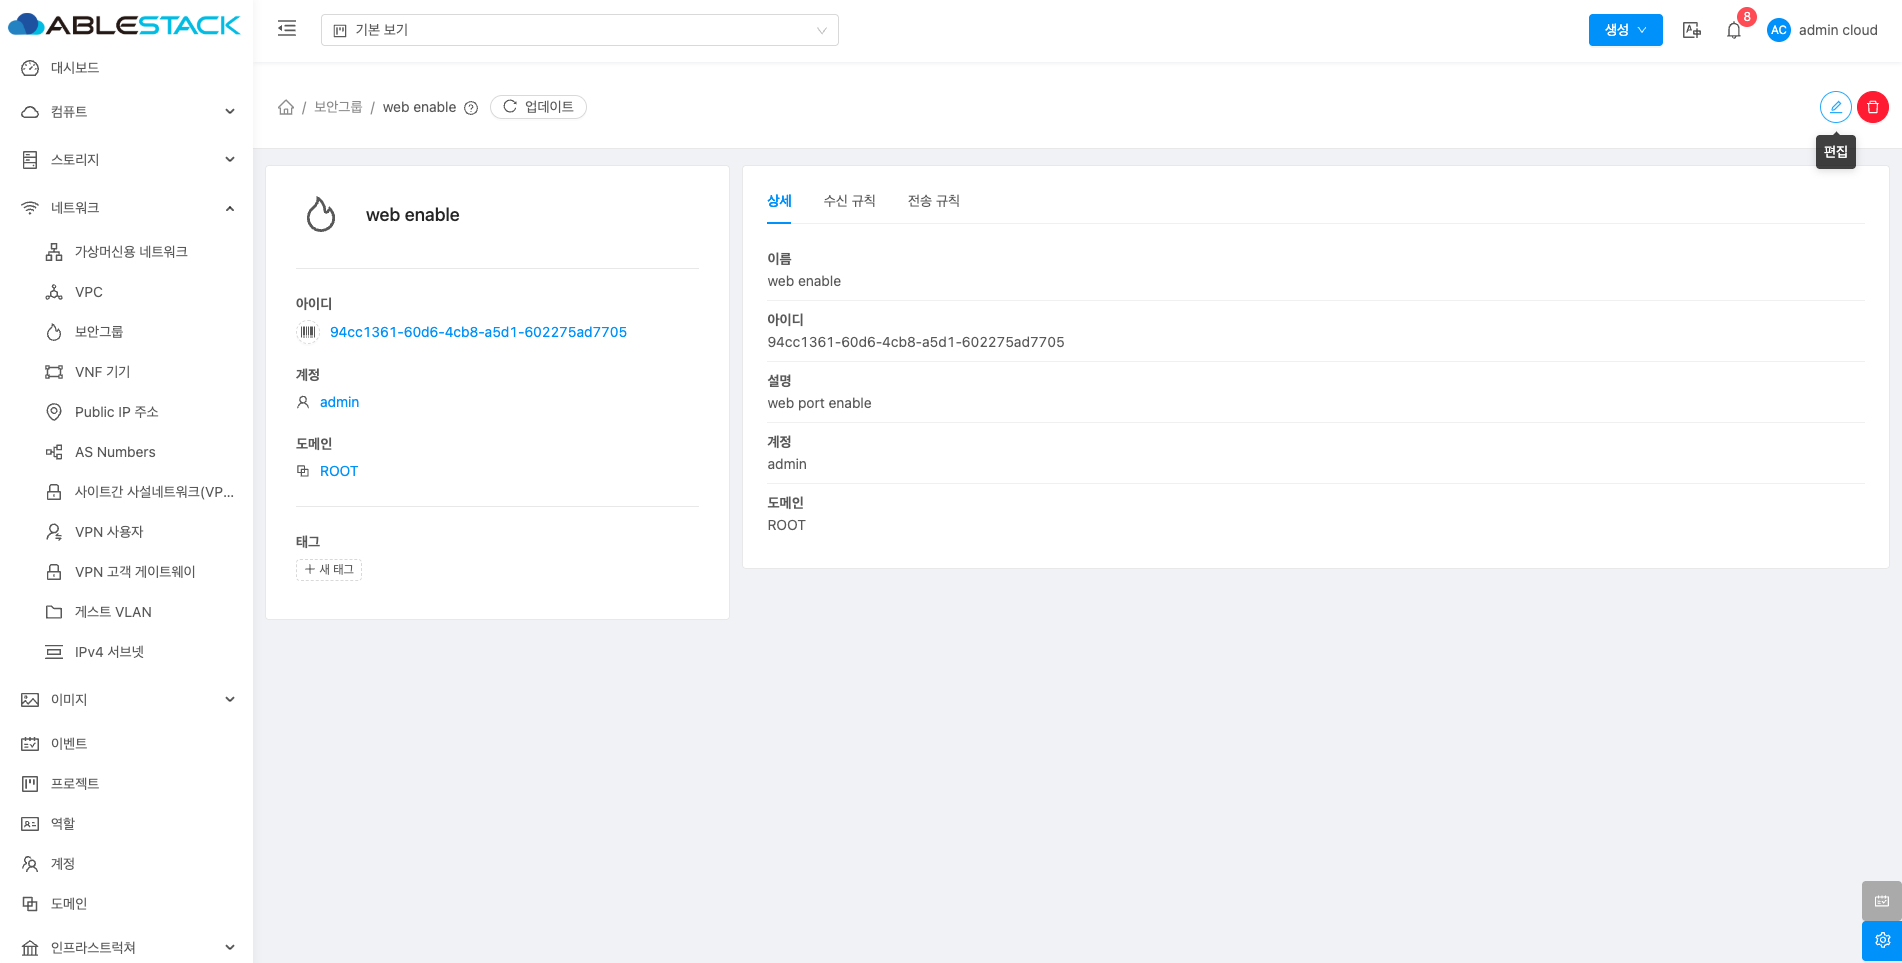Click the ID value in 상세 details
1902x963 pixels.
916,342
